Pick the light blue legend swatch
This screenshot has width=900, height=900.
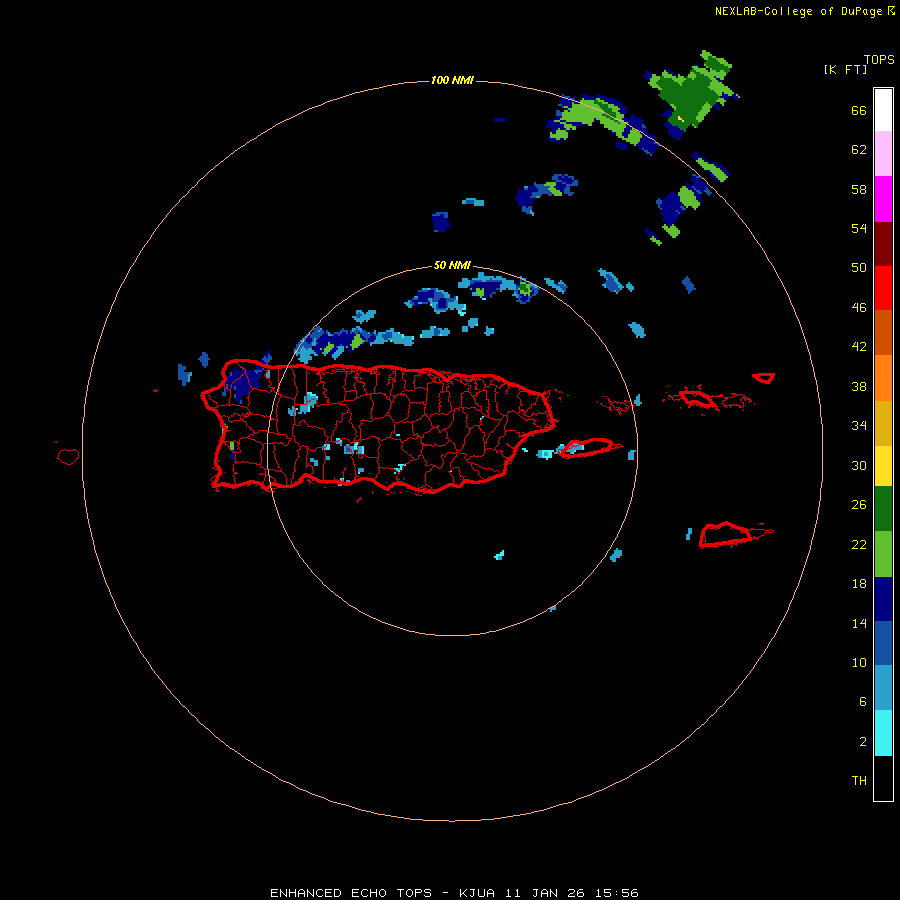883,687
